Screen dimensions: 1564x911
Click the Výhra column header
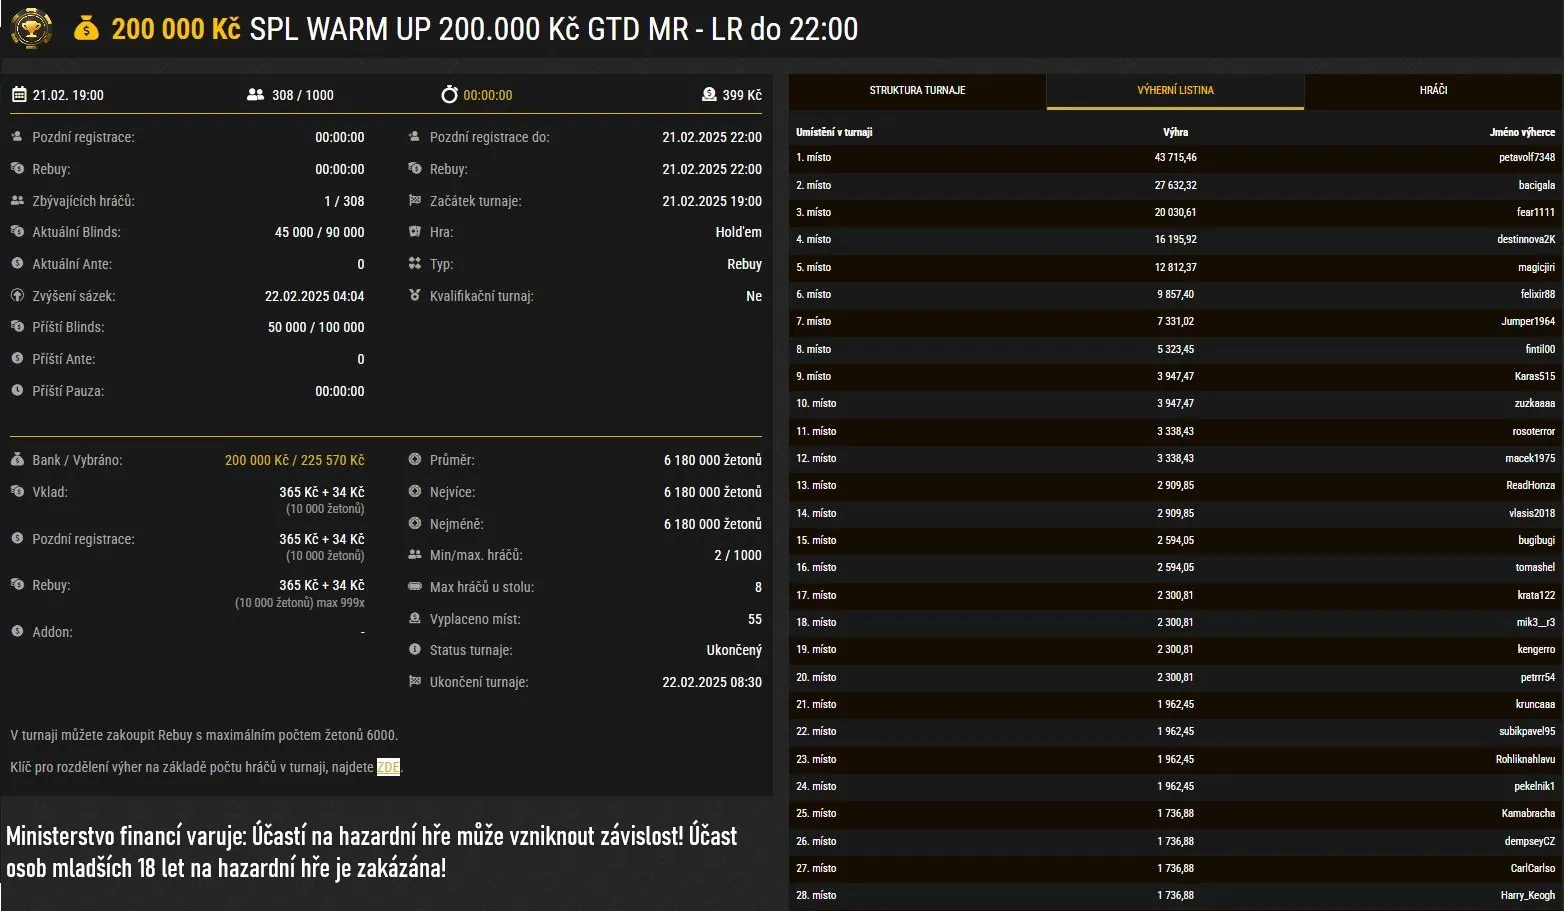1175,132
